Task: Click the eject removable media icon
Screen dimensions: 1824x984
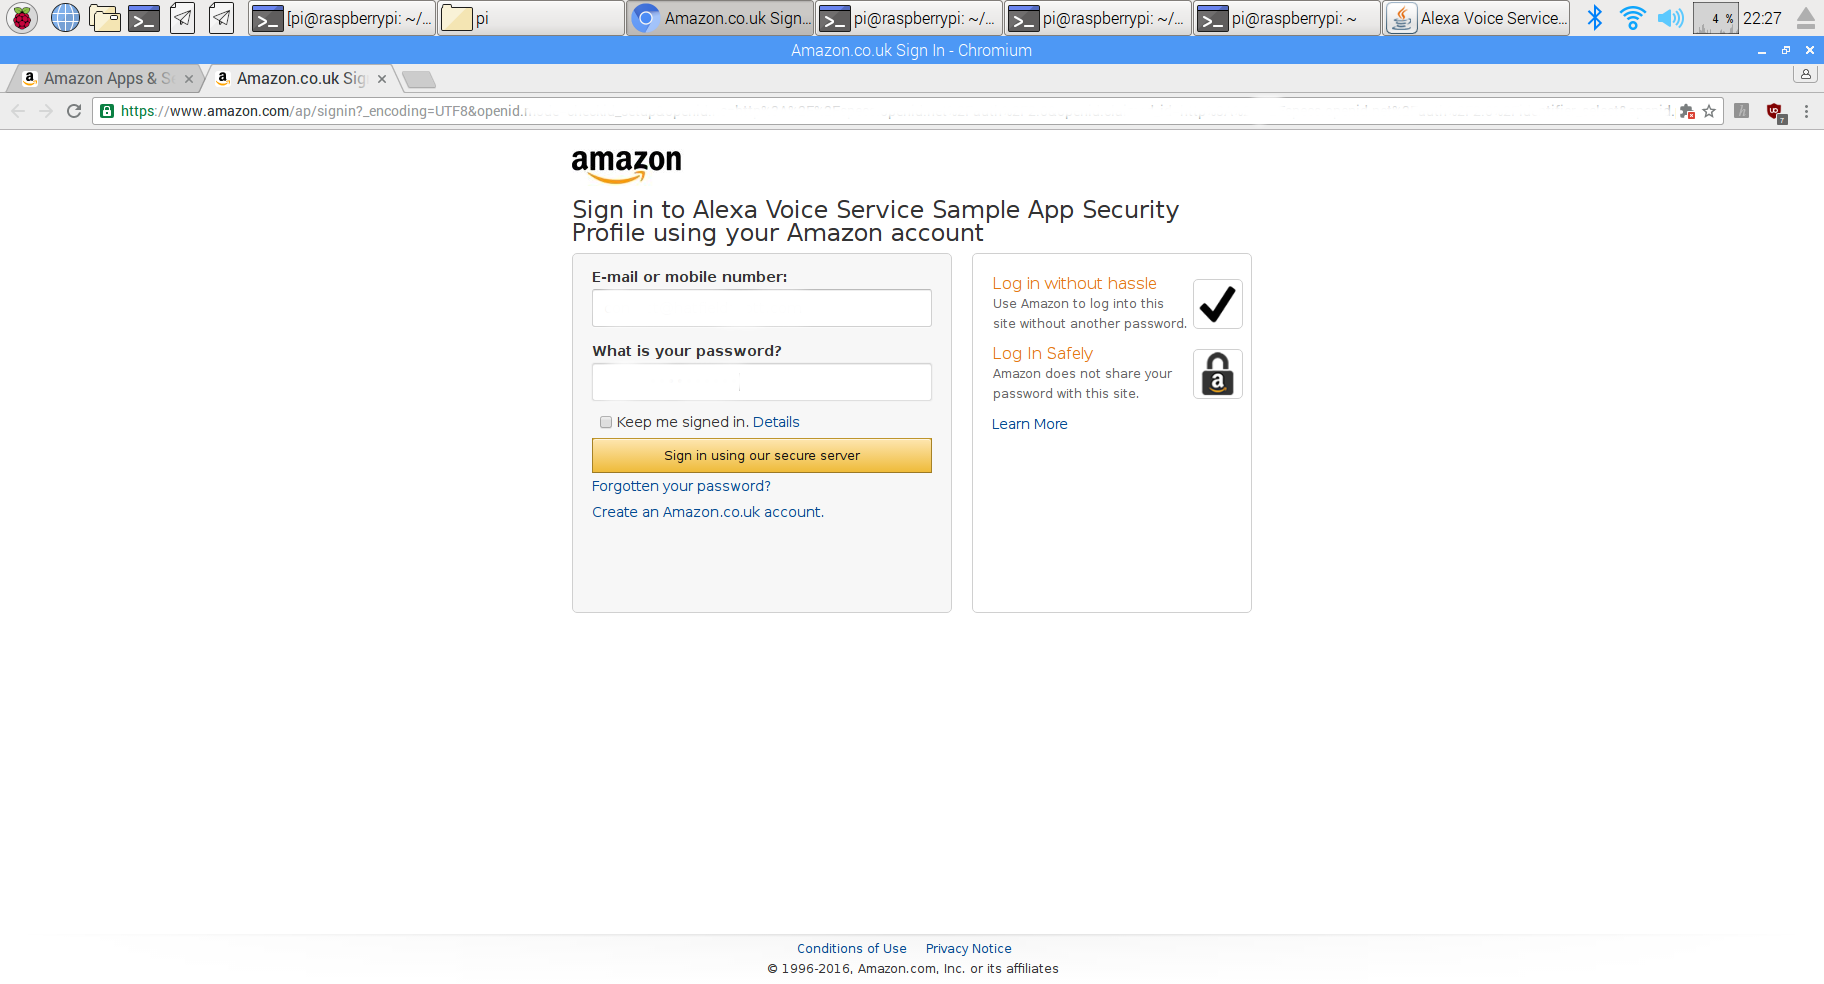Action: tap(1806, 17)
